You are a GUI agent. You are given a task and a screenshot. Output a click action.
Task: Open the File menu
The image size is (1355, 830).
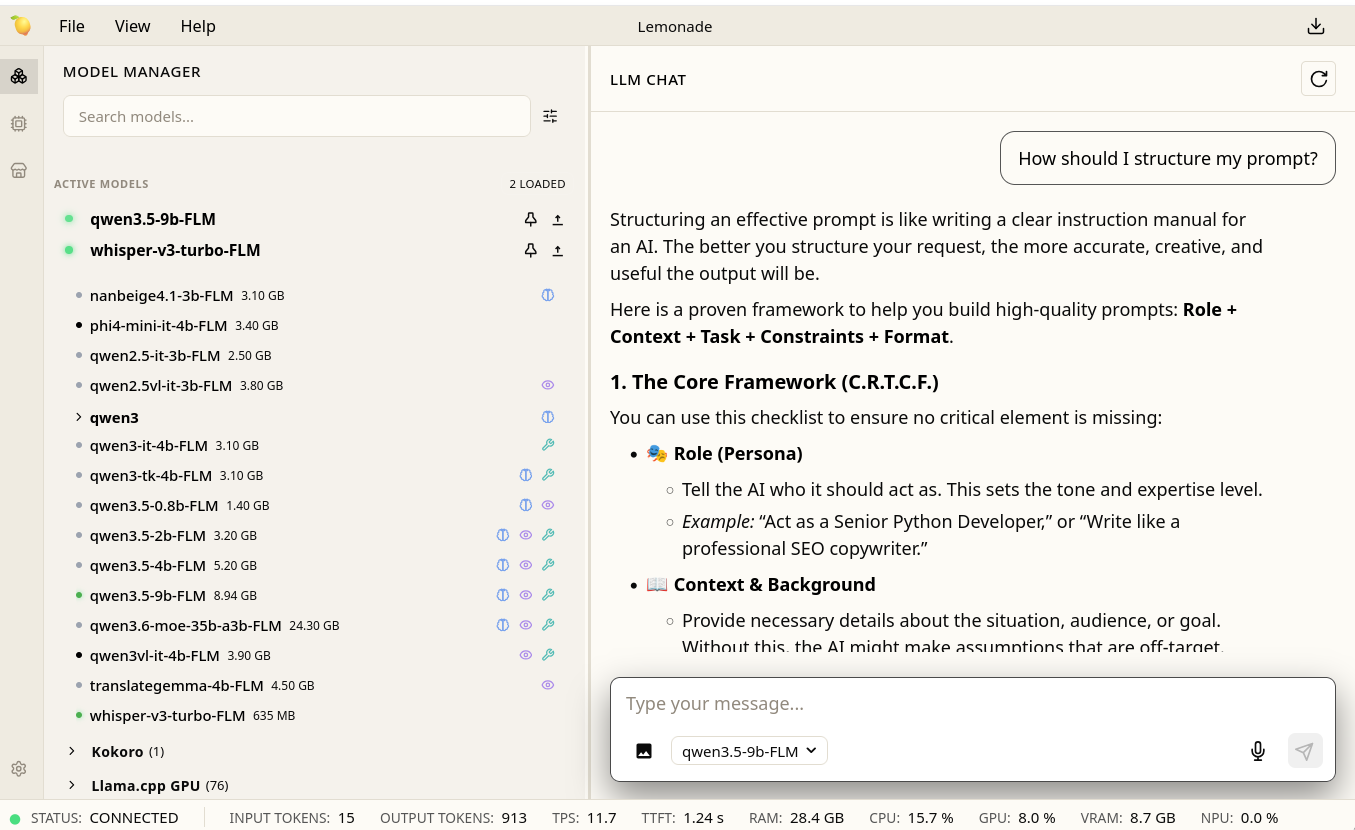tap(72, 27)
